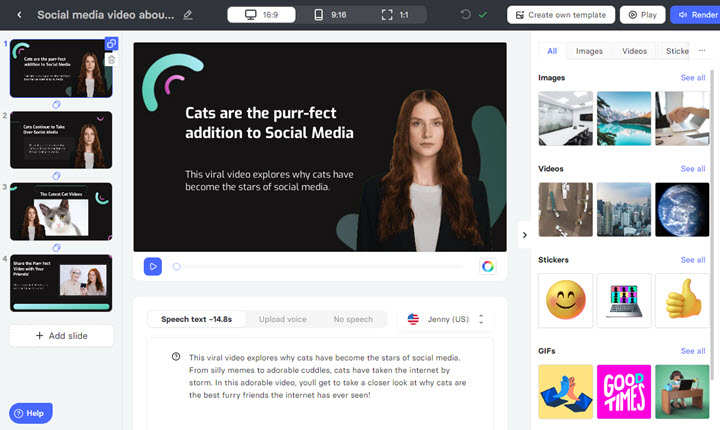Select the handshake image
720x430 pixels.
pos(682,119)
